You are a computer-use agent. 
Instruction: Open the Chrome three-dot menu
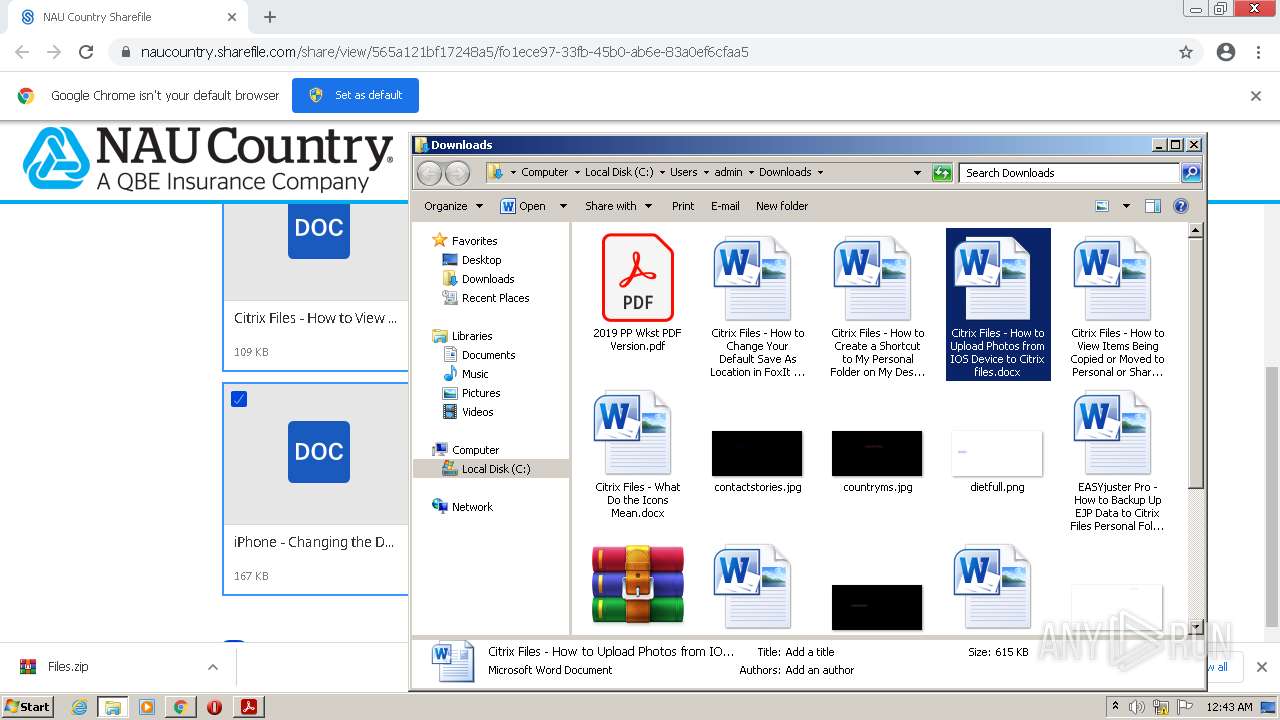(x=1258, y=52)
